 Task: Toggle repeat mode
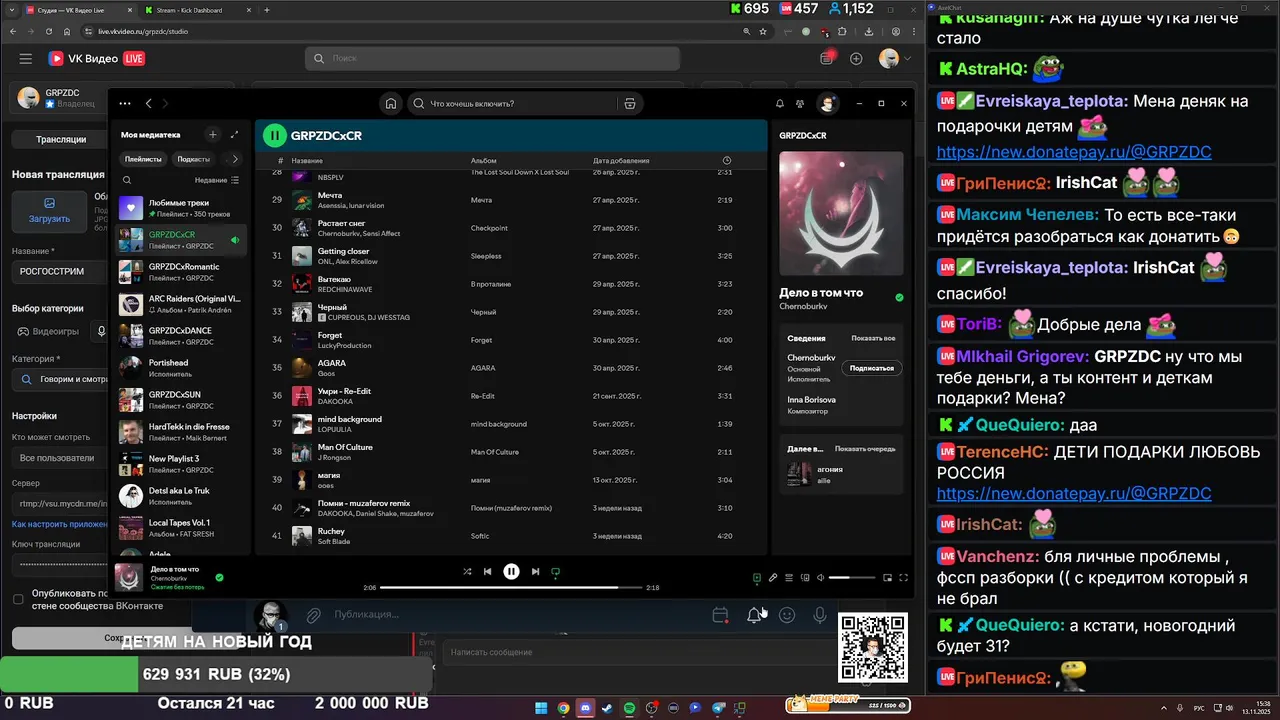point(556,572)
